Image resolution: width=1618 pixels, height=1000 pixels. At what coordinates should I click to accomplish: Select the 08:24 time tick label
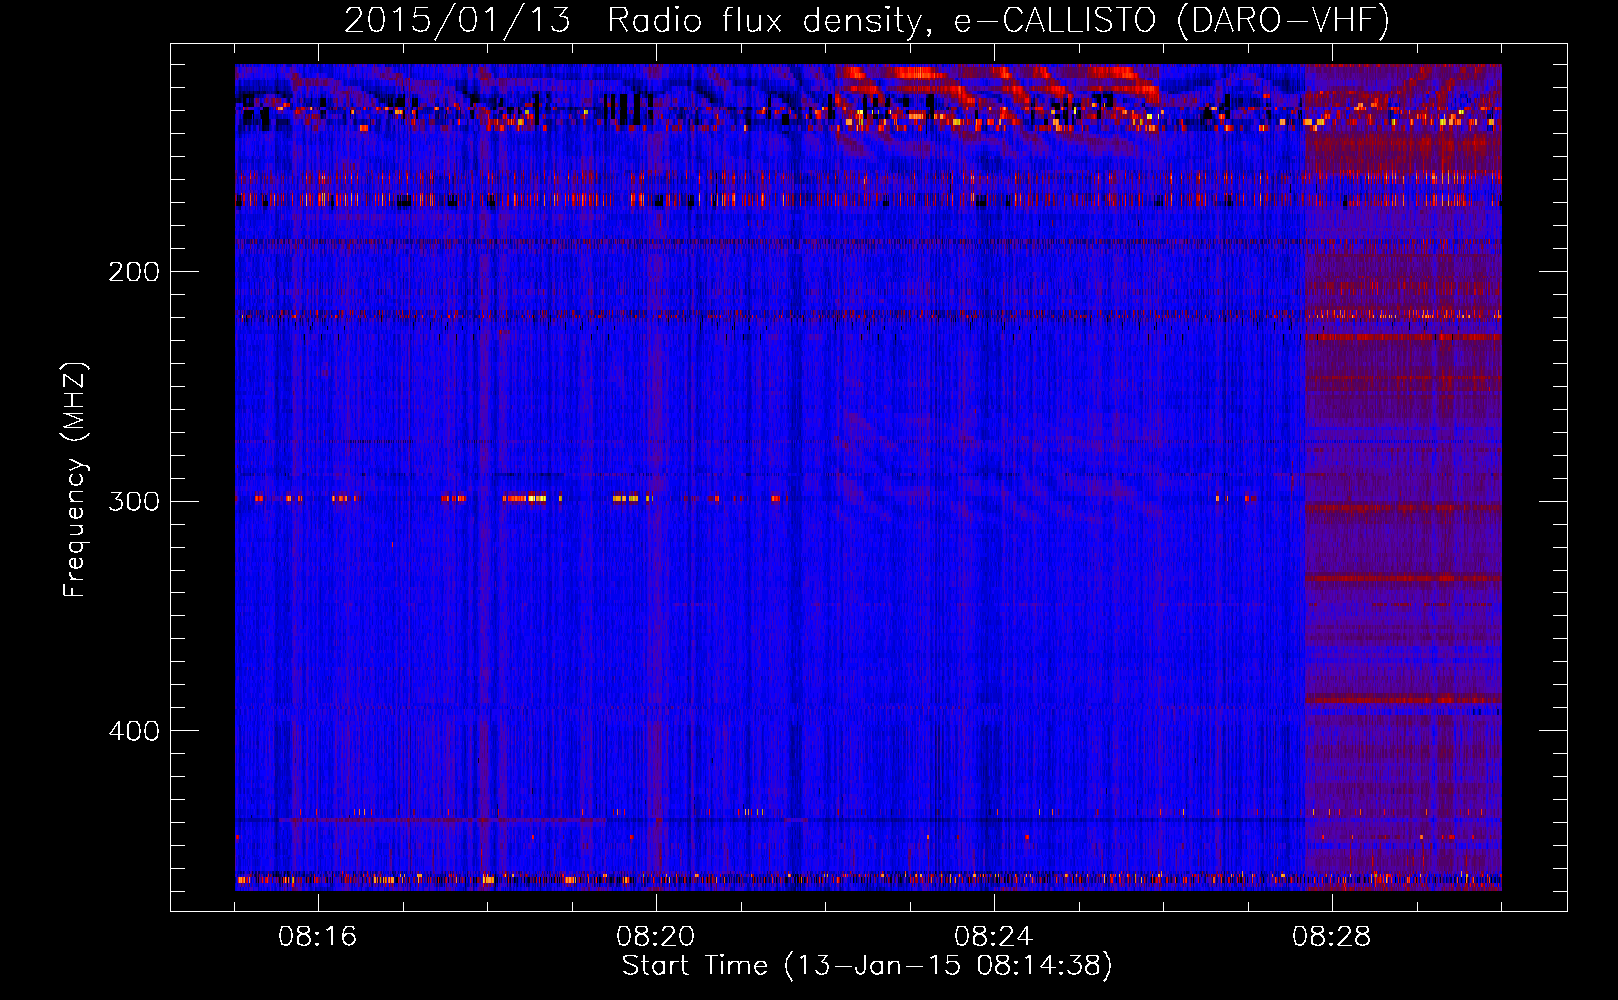(993, 937)
